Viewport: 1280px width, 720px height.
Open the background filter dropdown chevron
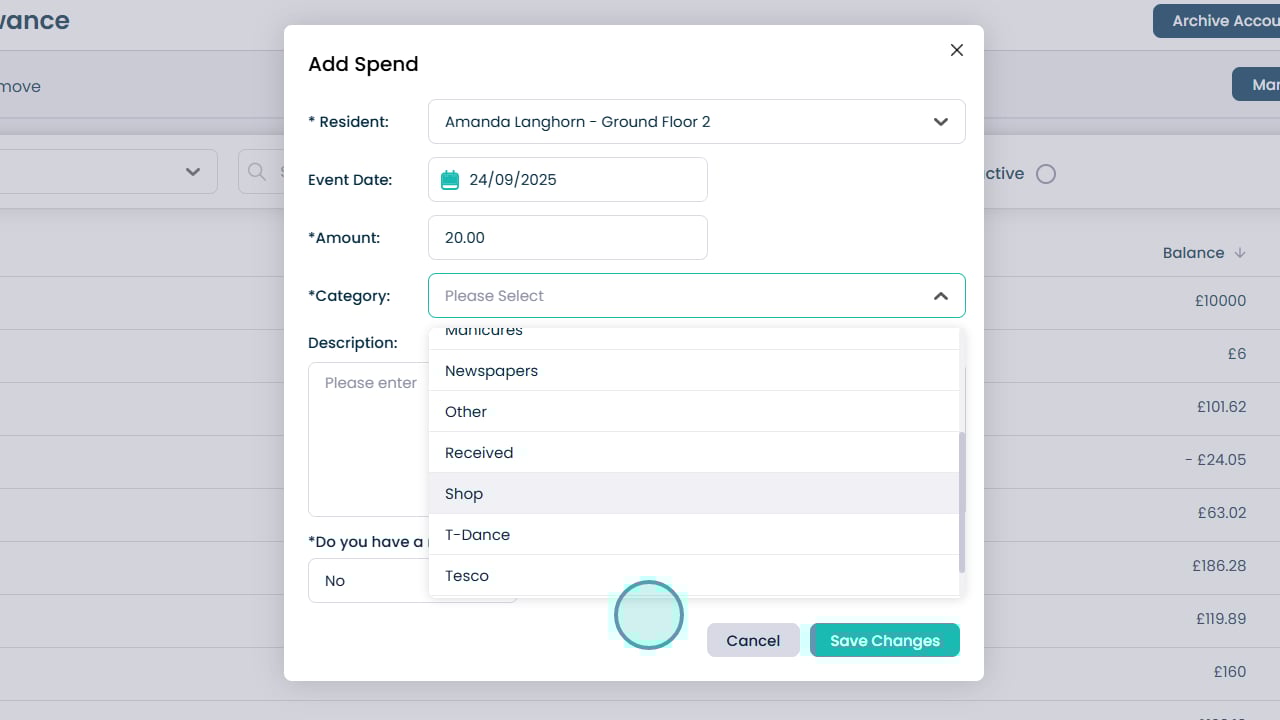pyautogui.click(x=193, y=172)
